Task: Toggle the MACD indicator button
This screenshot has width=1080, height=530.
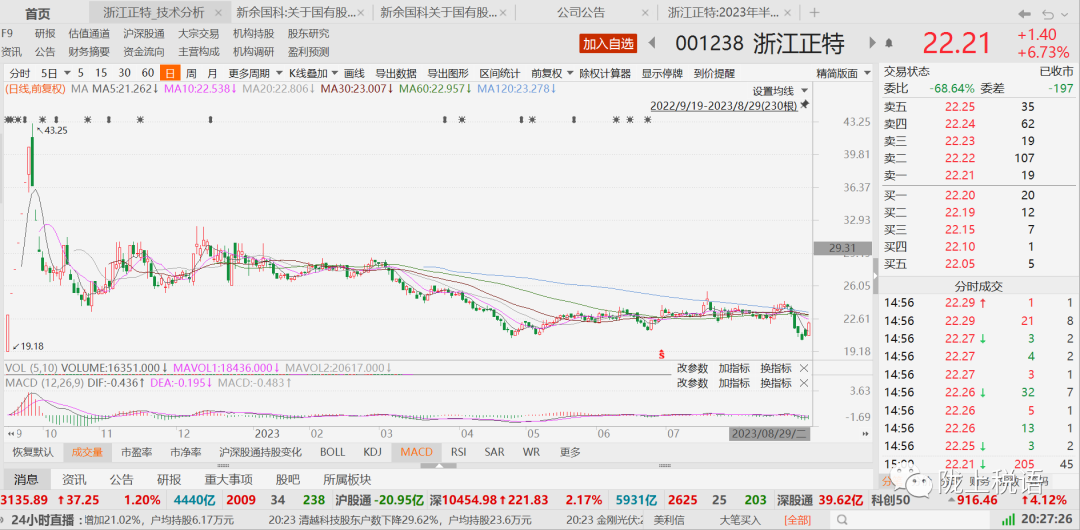Action: coord(417,452)
